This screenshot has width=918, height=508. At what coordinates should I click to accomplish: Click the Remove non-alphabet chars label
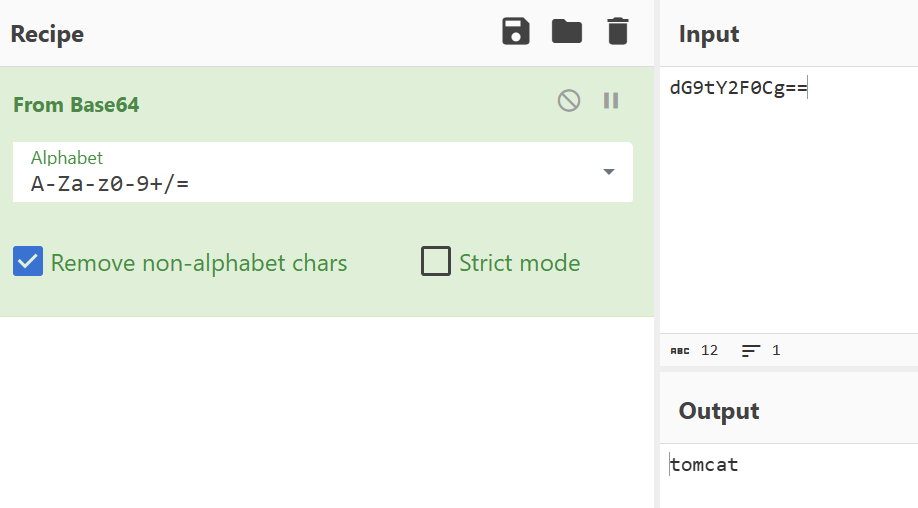(199, 263)
